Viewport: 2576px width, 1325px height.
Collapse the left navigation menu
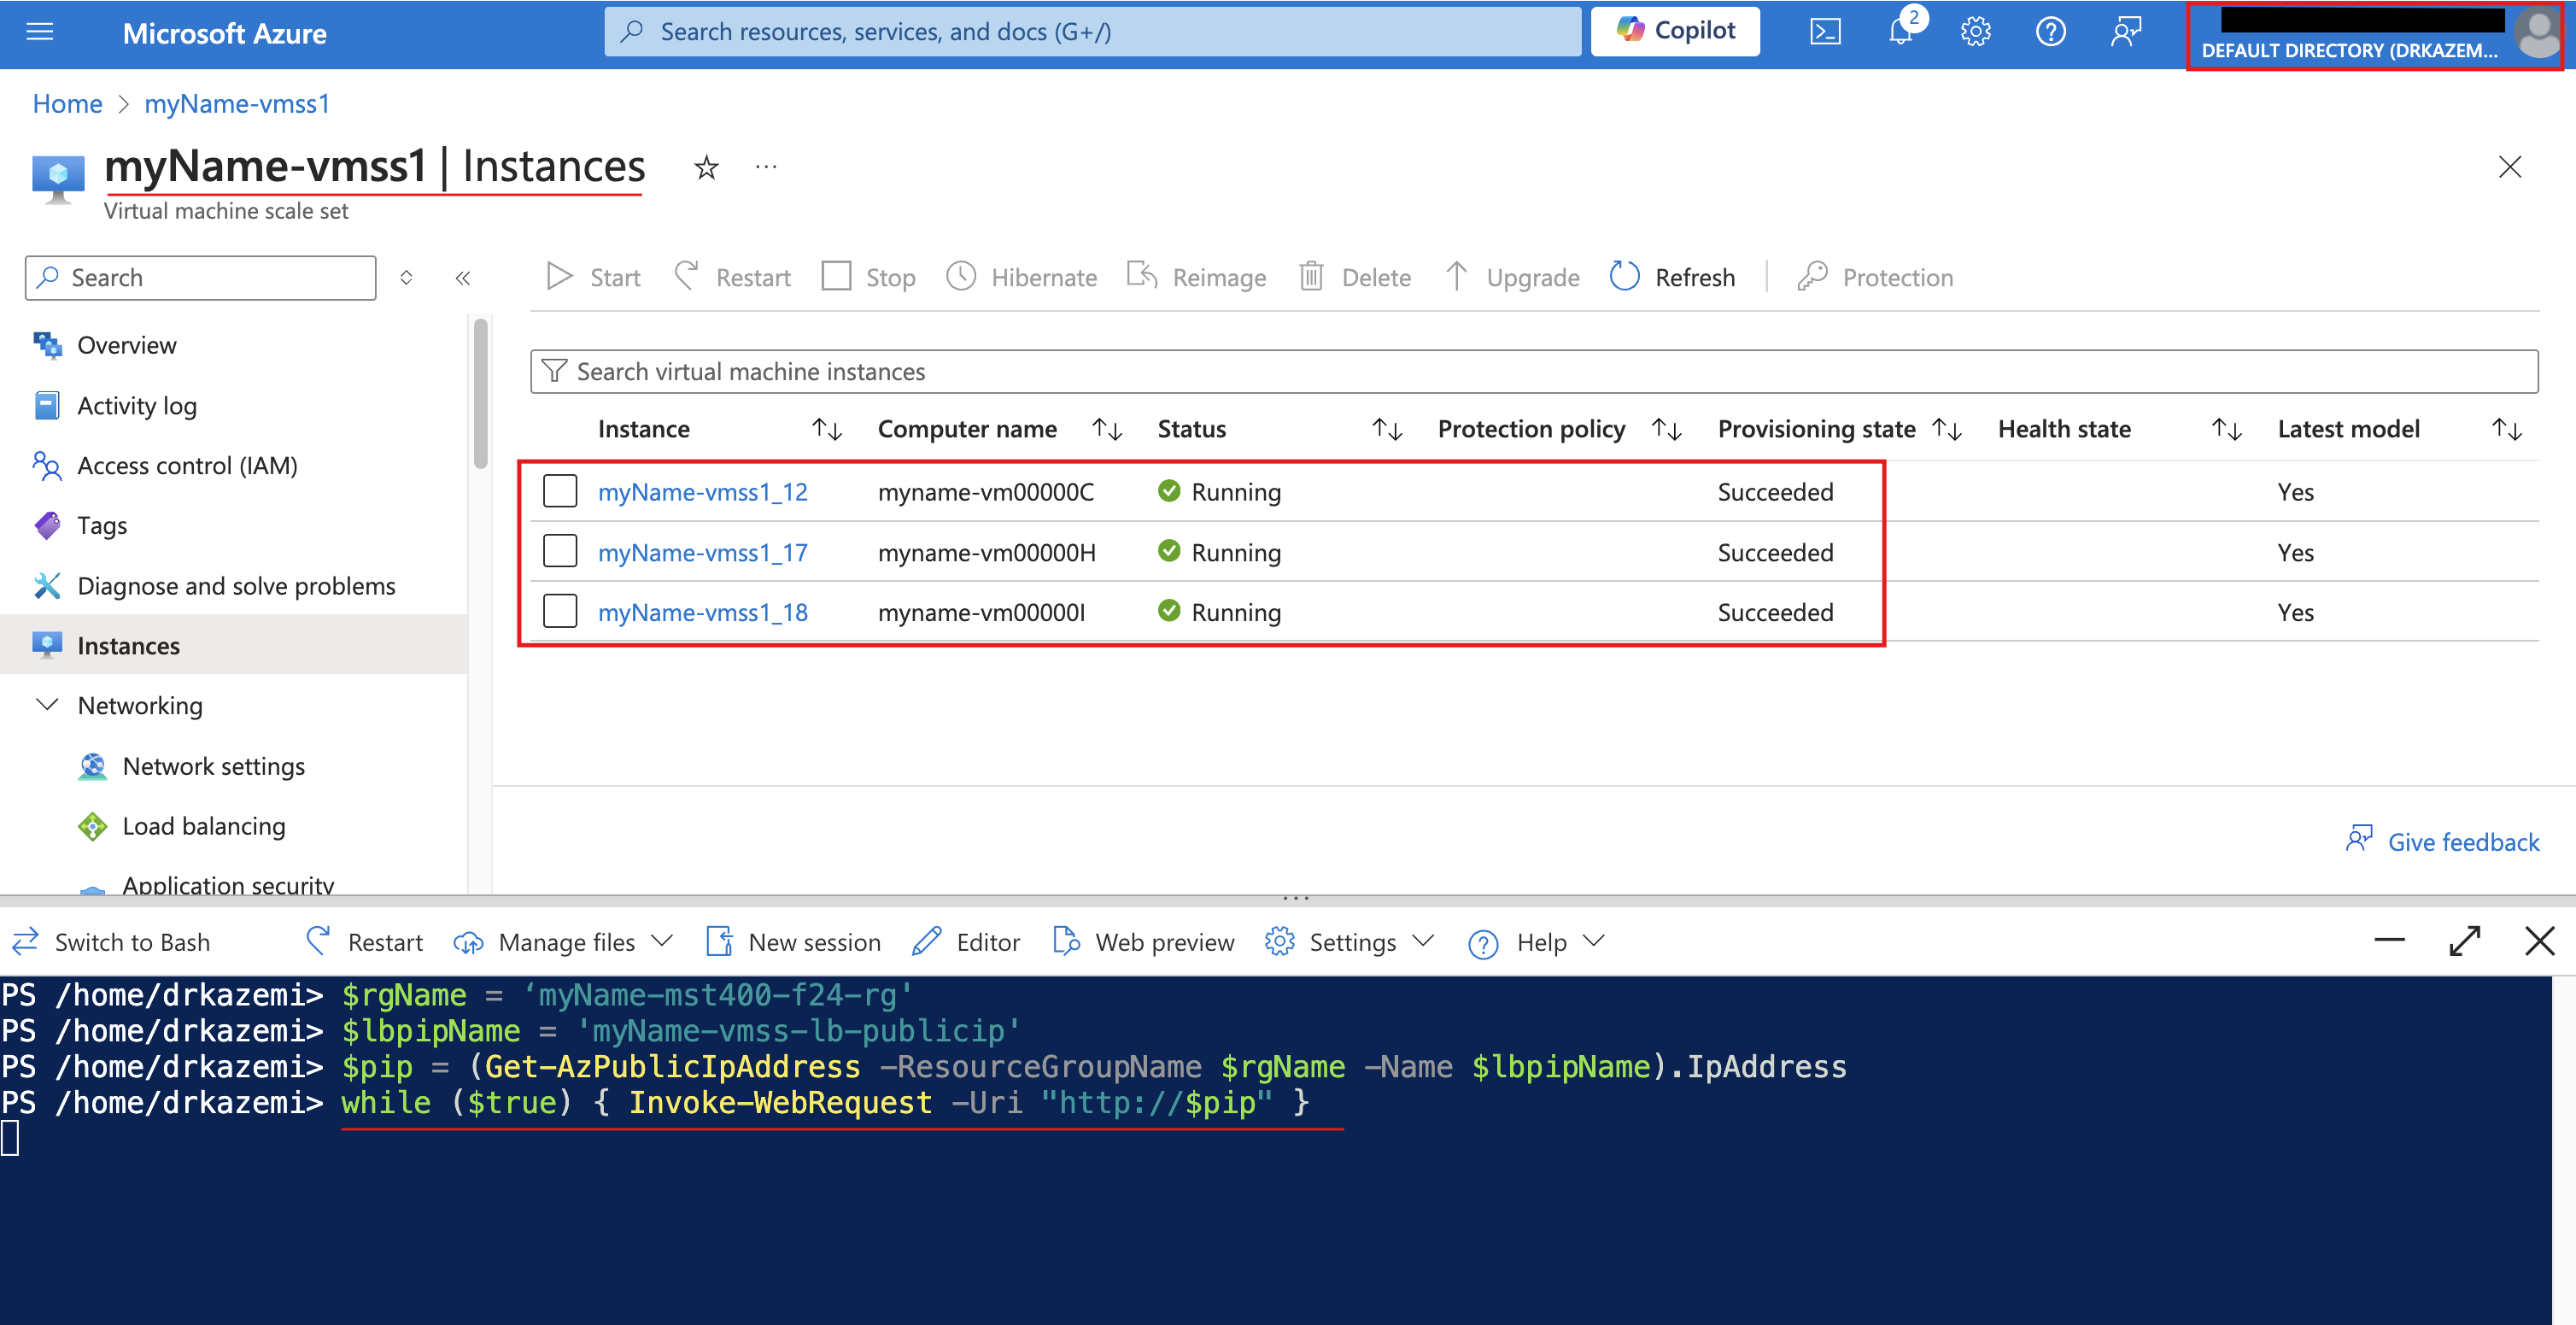click(x=463, y=278)
